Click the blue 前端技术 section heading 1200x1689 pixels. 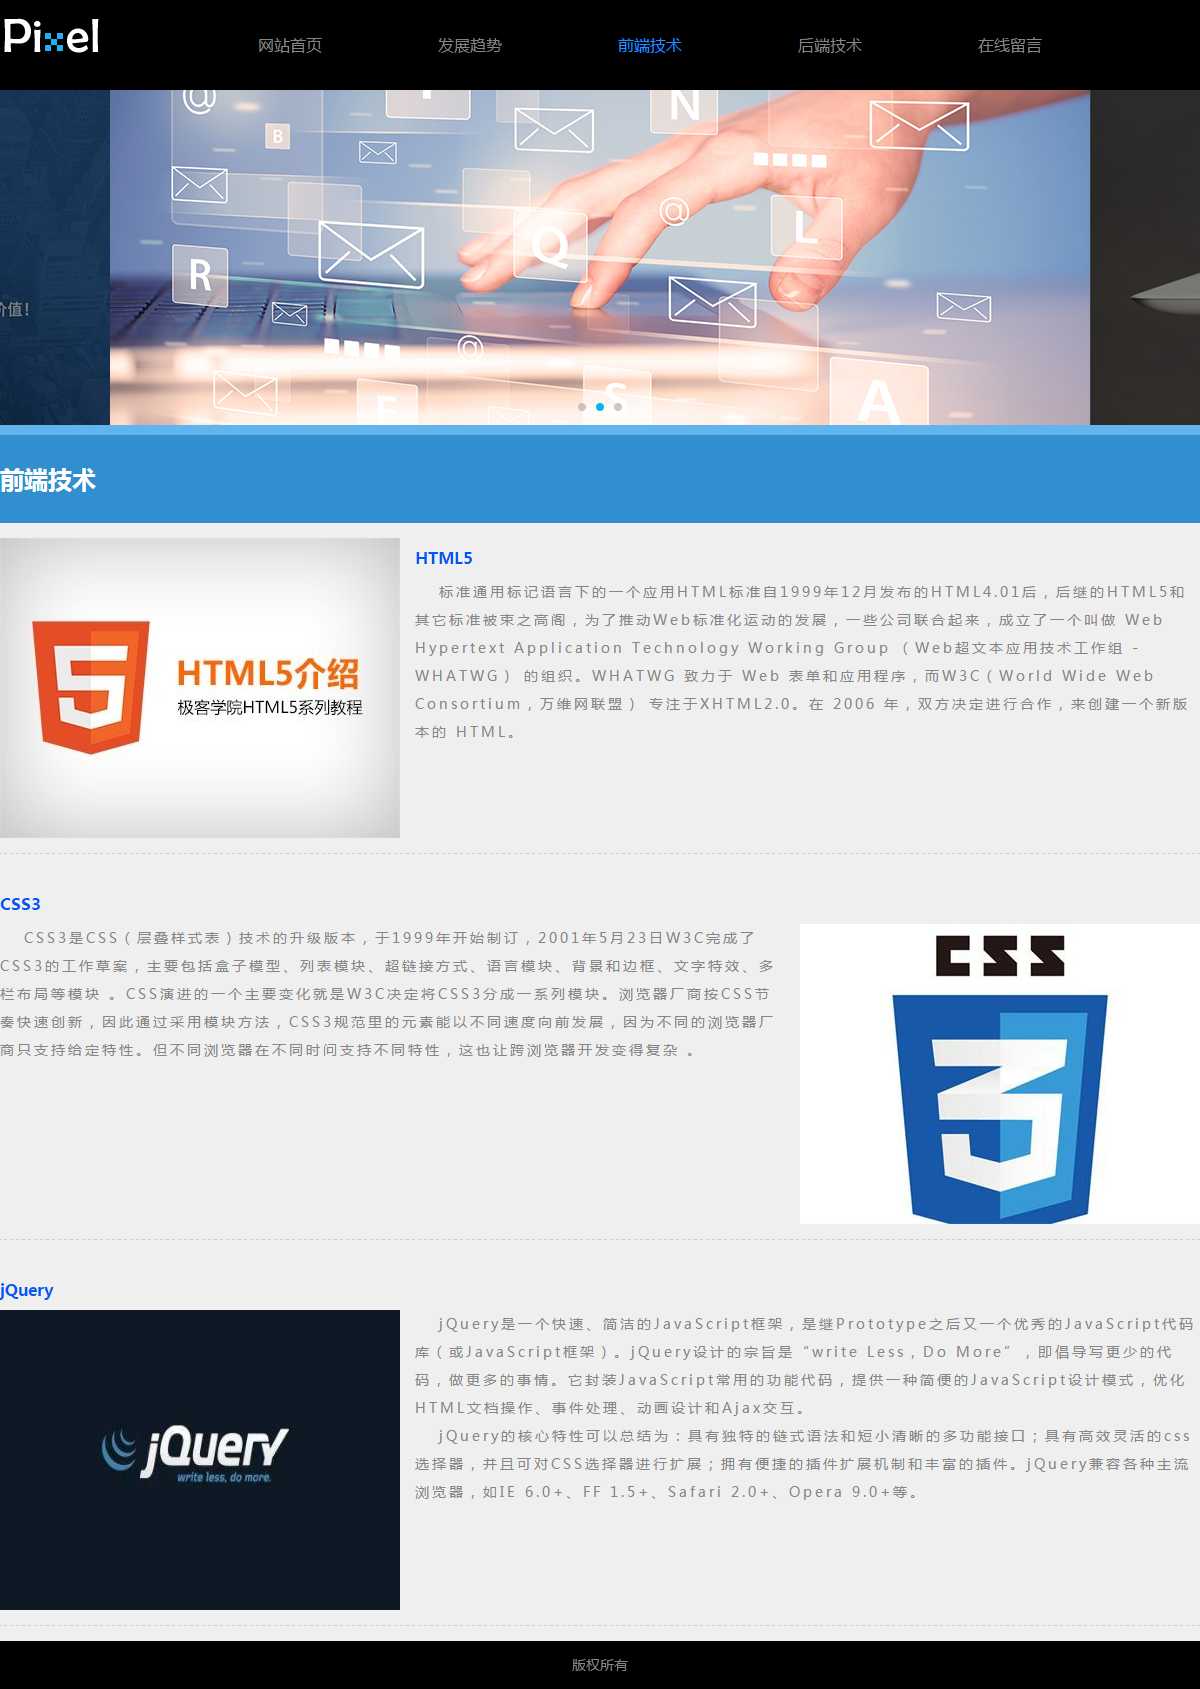tap(48, 481)
